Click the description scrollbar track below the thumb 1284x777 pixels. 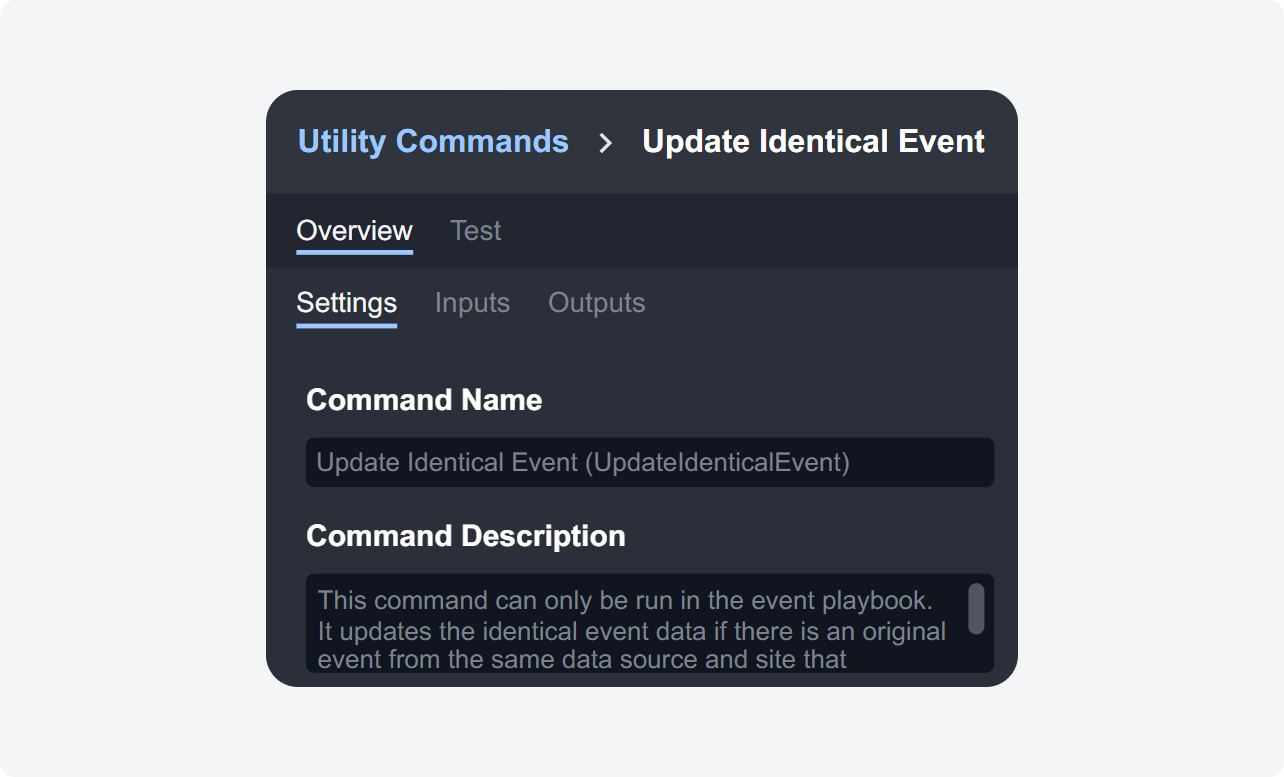(x=976, y=653)
